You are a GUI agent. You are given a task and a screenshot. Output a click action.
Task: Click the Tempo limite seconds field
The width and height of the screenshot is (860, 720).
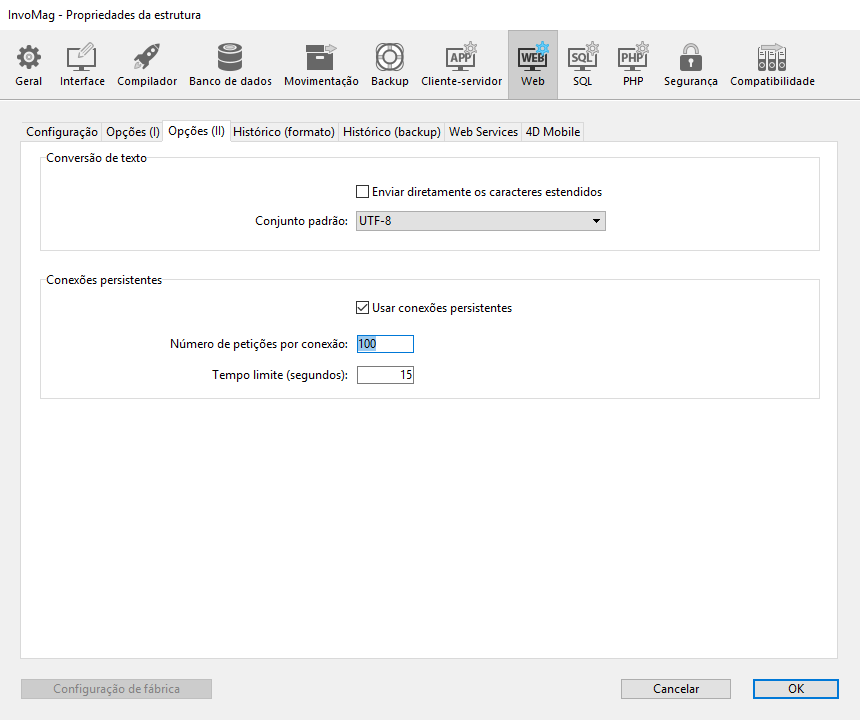(x=385, y=375)
